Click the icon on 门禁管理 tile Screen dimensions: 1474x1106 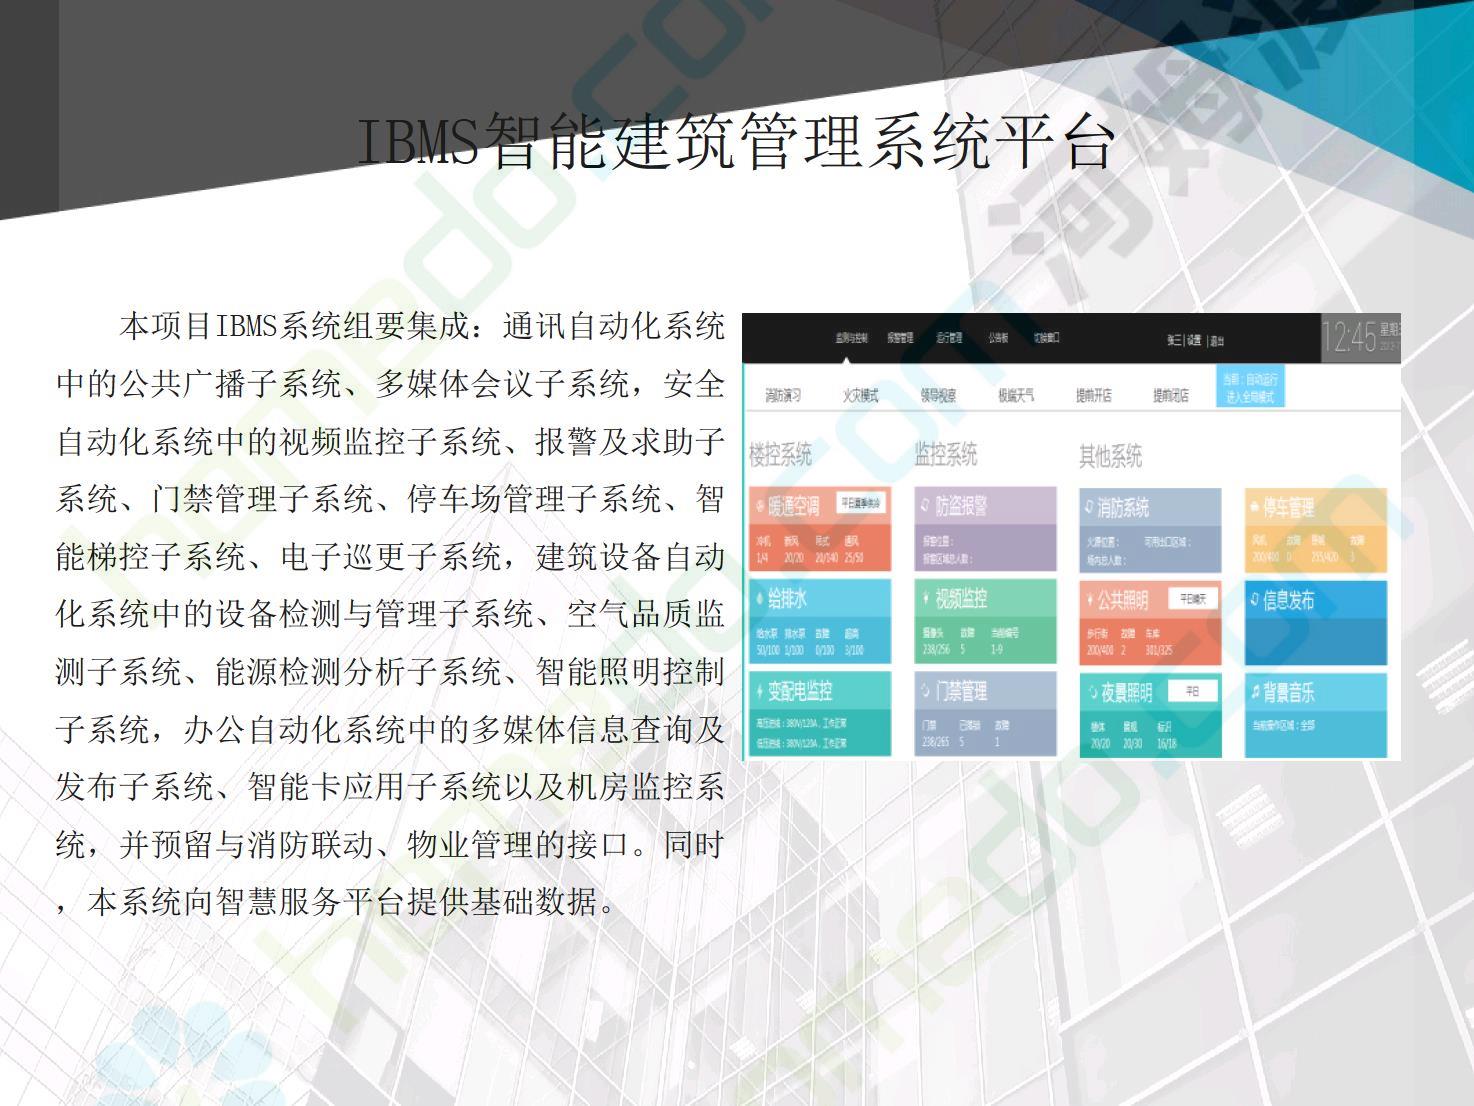point(926,691)
